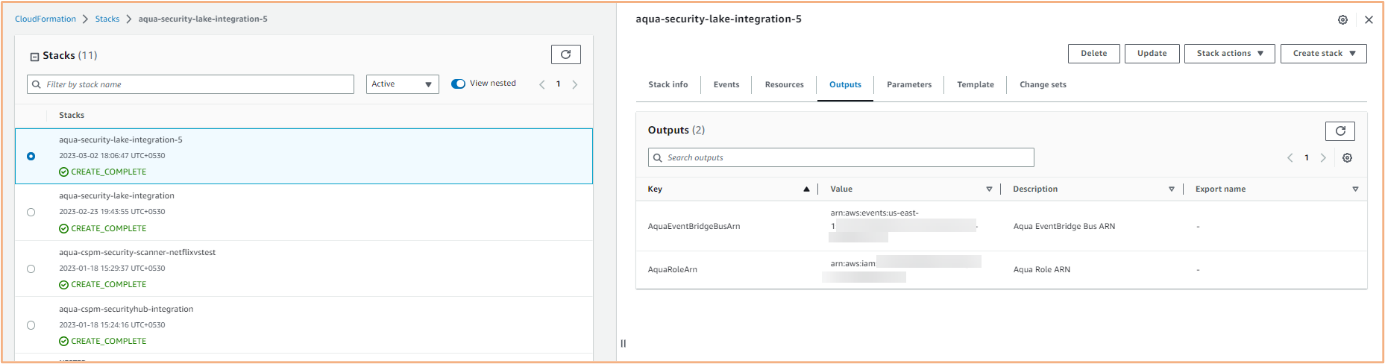Image resolution: width=1385 pixels, height=364 pixels.
Task: Switch to the Events tab
Action: click(726, 85)
